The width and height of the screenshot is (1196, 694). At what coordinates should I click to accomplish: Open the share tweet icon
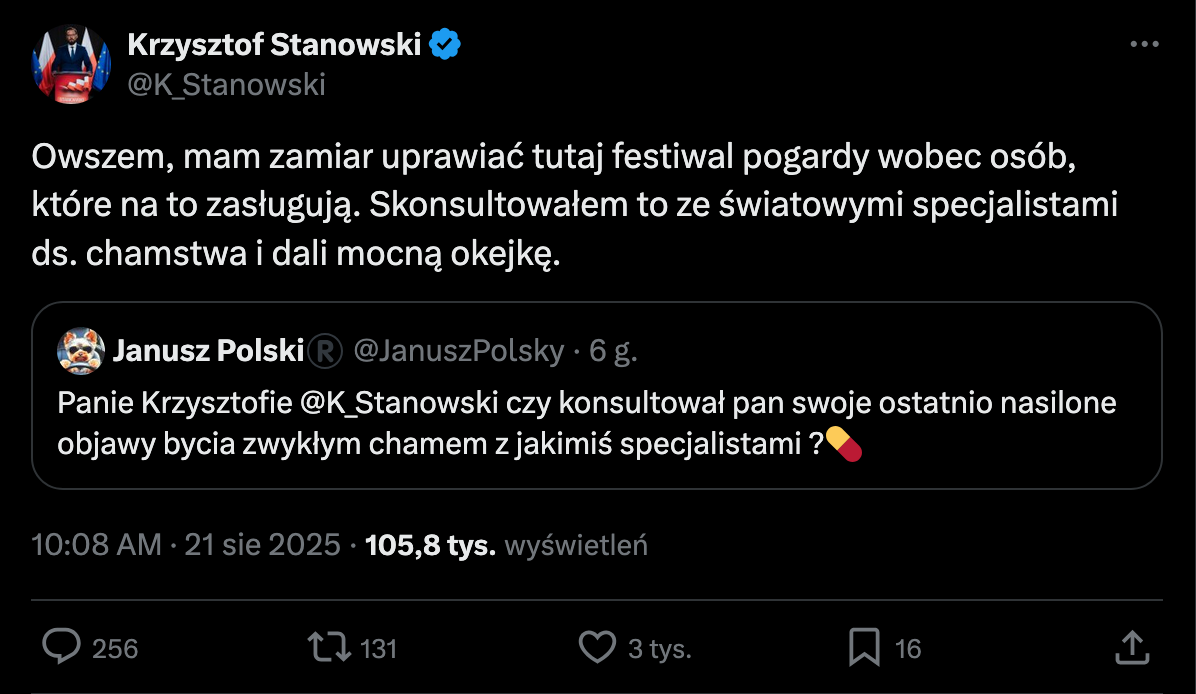[x=1131, y=647]
